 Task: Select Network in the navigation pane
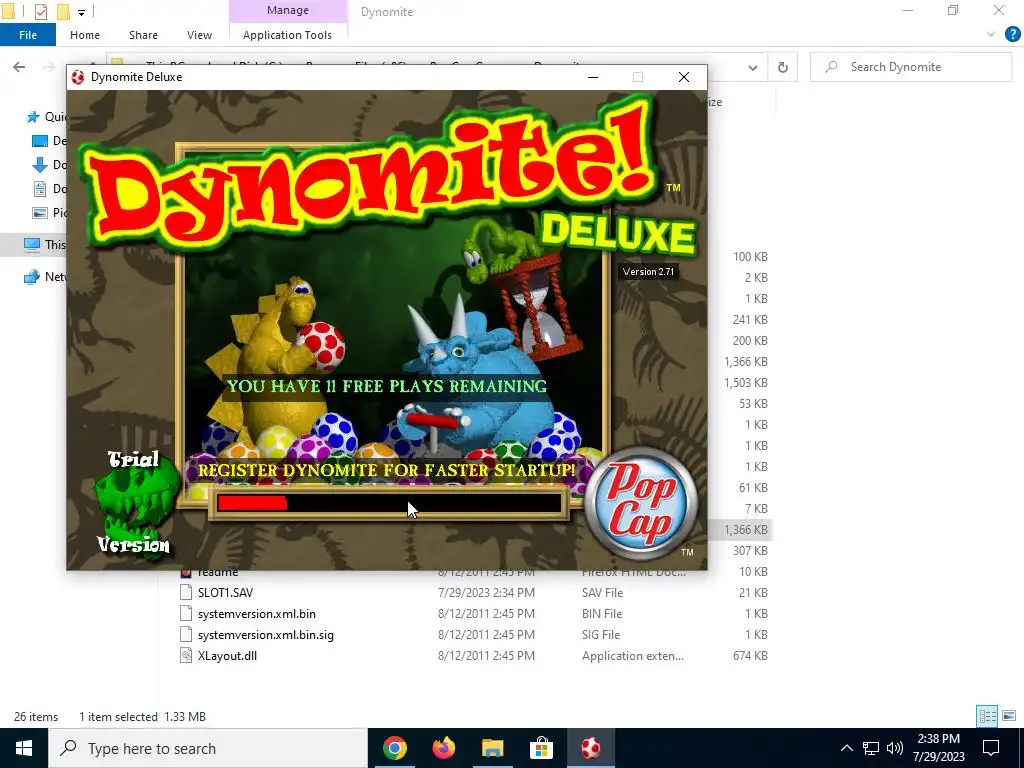44,277
